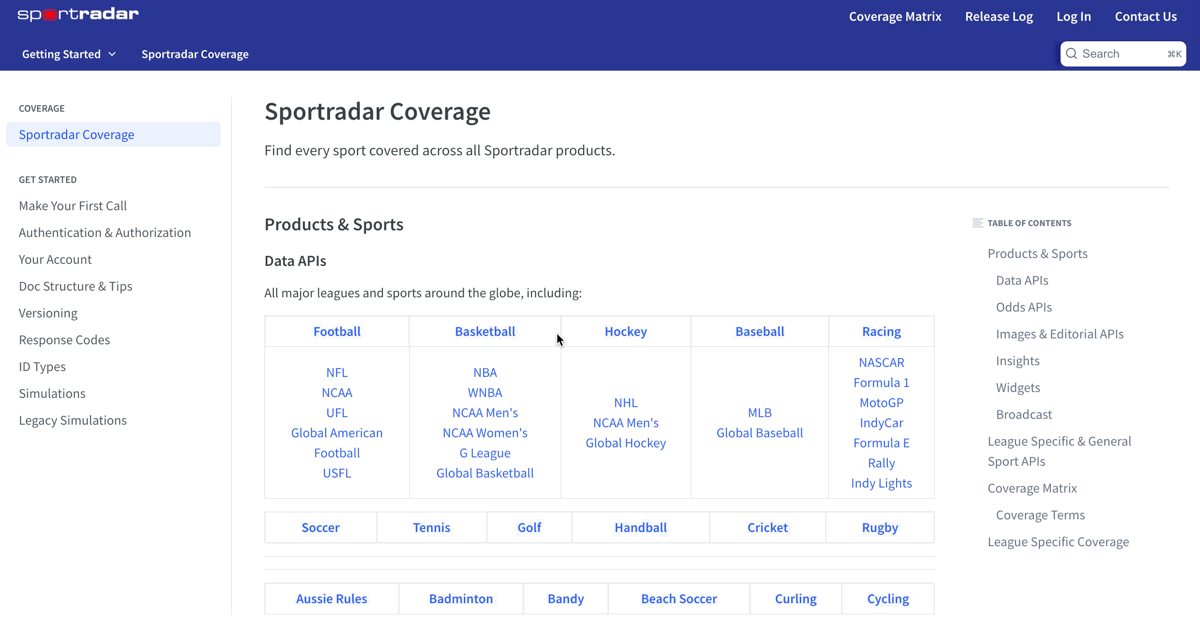
Task: Jump to League Specific Coverage section
Action: (x=1058, y=541)
